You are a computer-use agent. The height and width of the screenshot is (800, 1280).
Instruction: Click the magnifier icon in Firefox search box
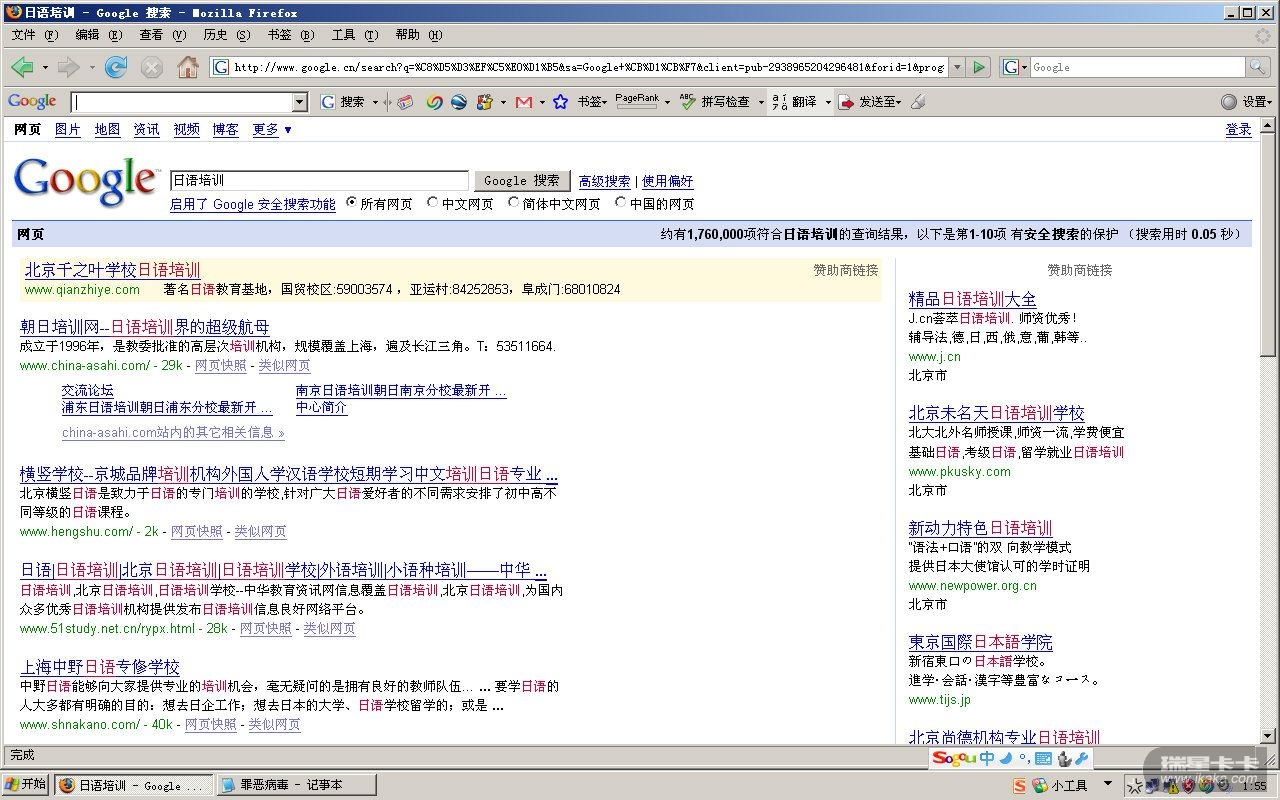pos(1258,67)
